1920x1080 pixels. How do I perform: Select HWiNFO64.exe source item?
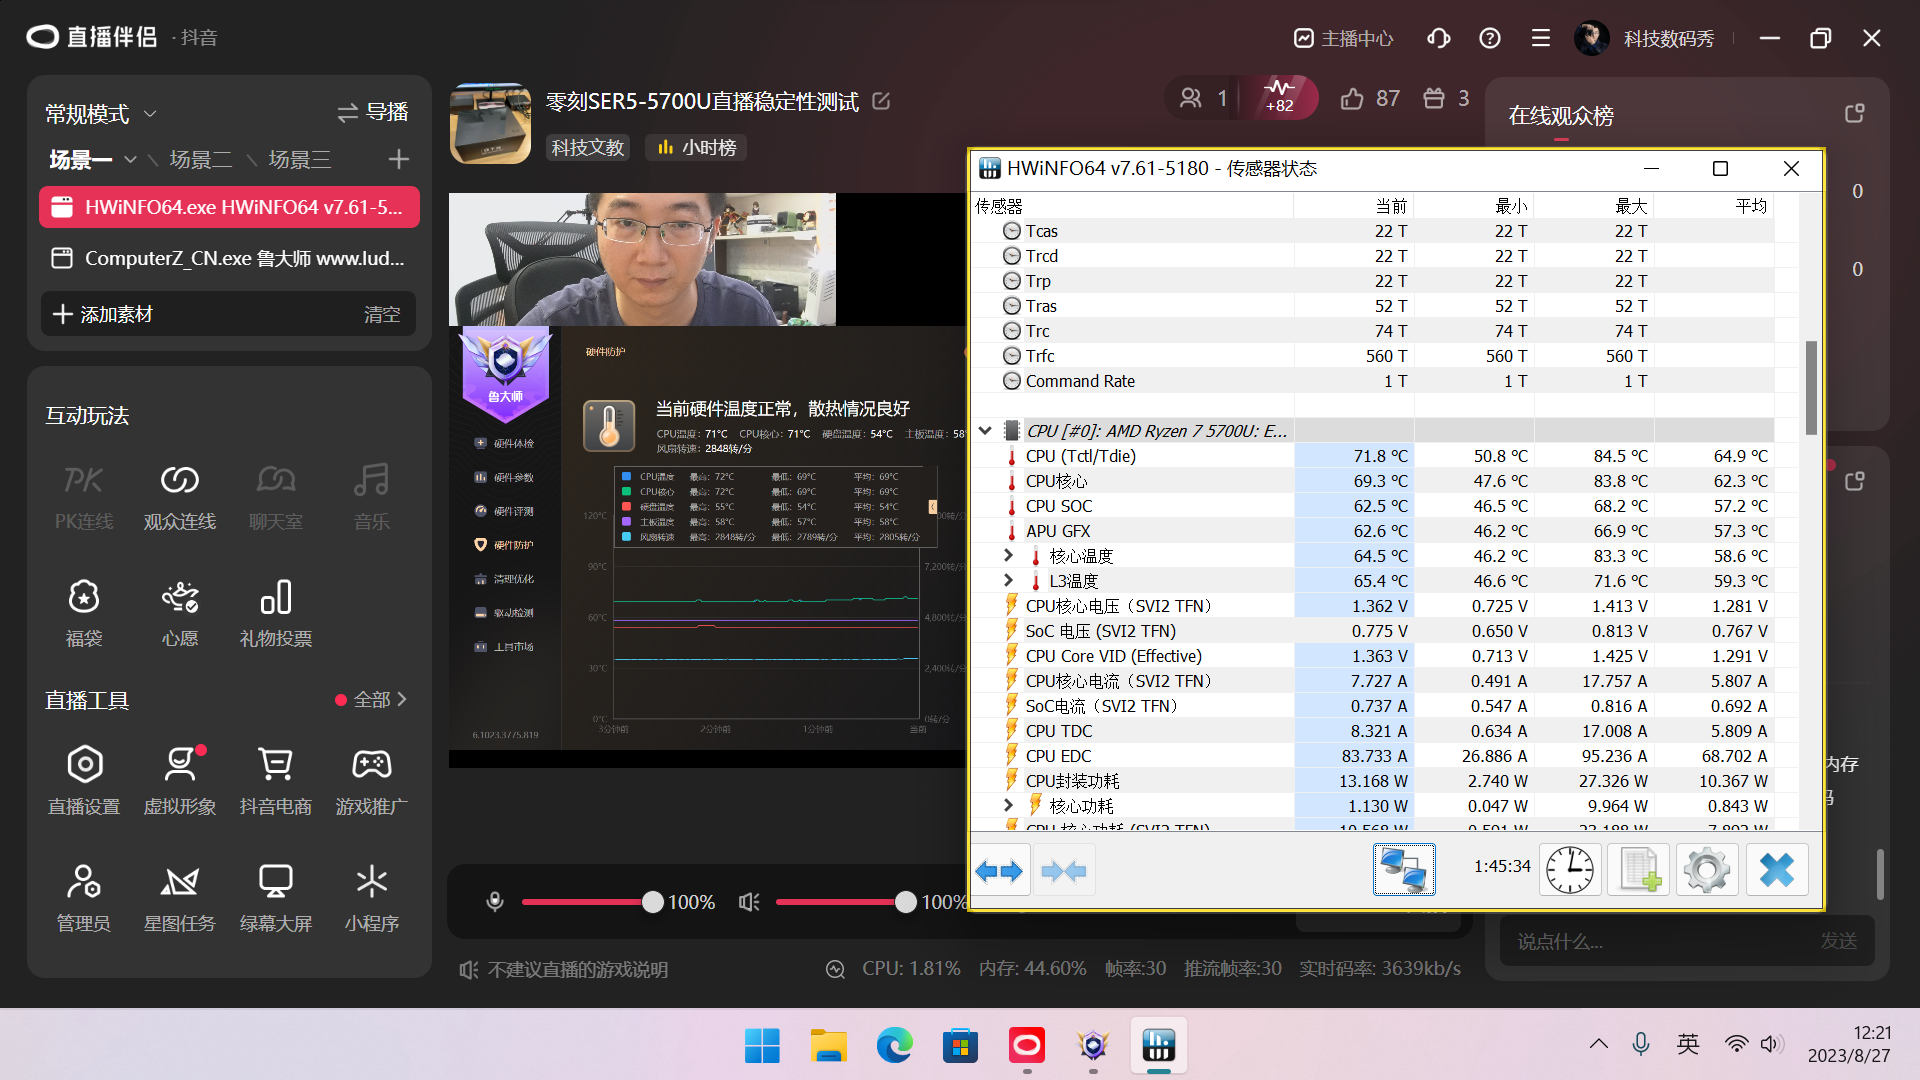(x=229, y=207)
